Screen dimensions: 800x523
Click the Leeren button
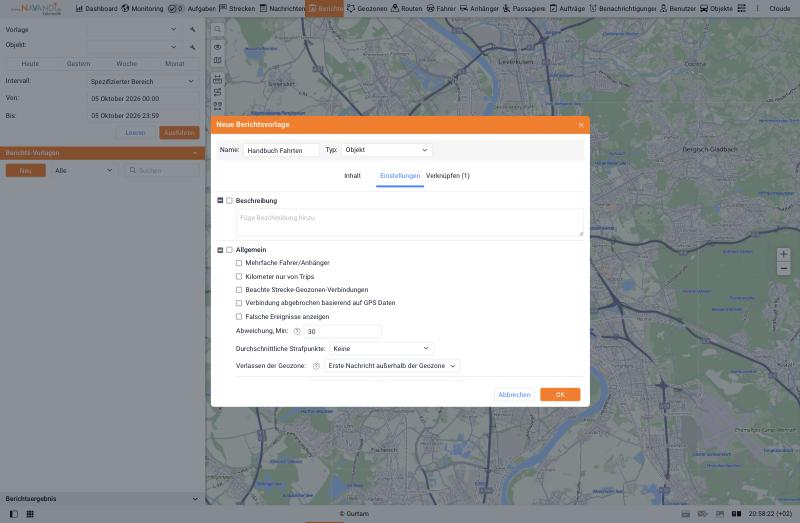point(135,133)
